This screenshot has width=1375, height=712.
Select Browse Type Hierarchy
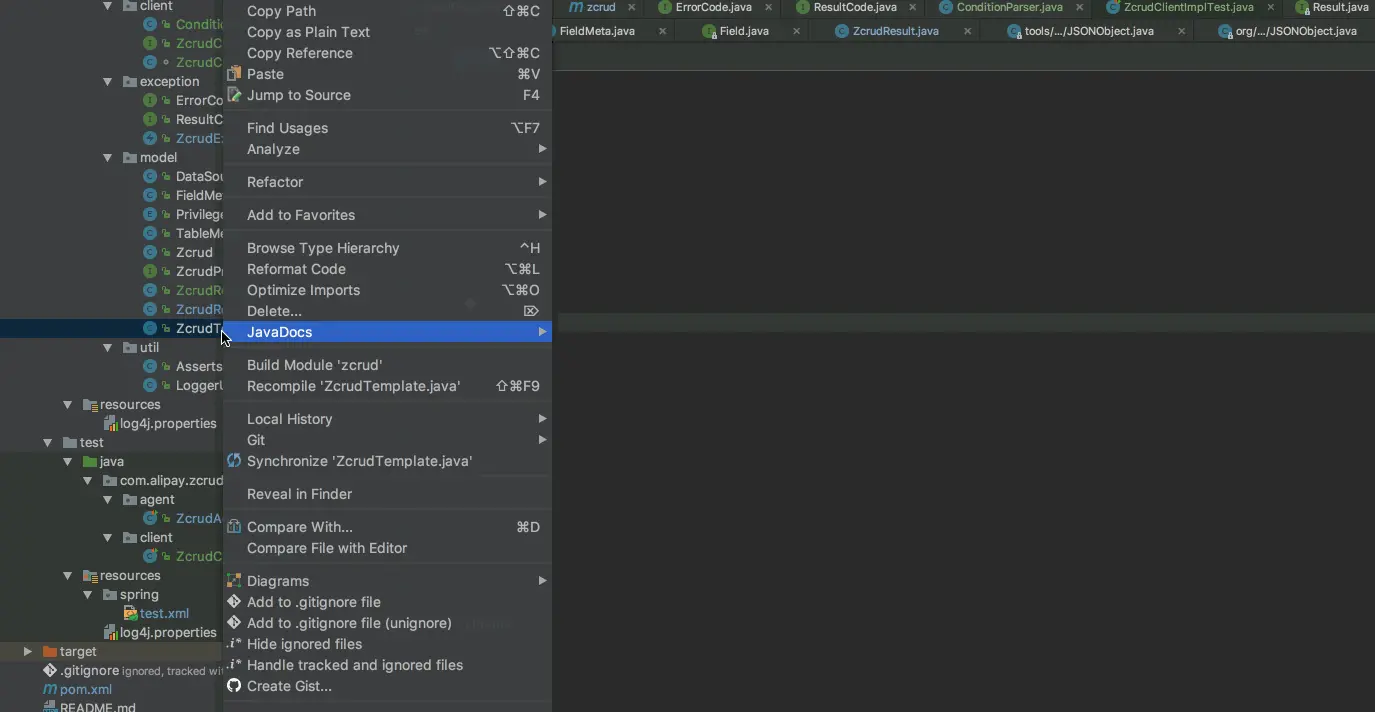[387, 248]
